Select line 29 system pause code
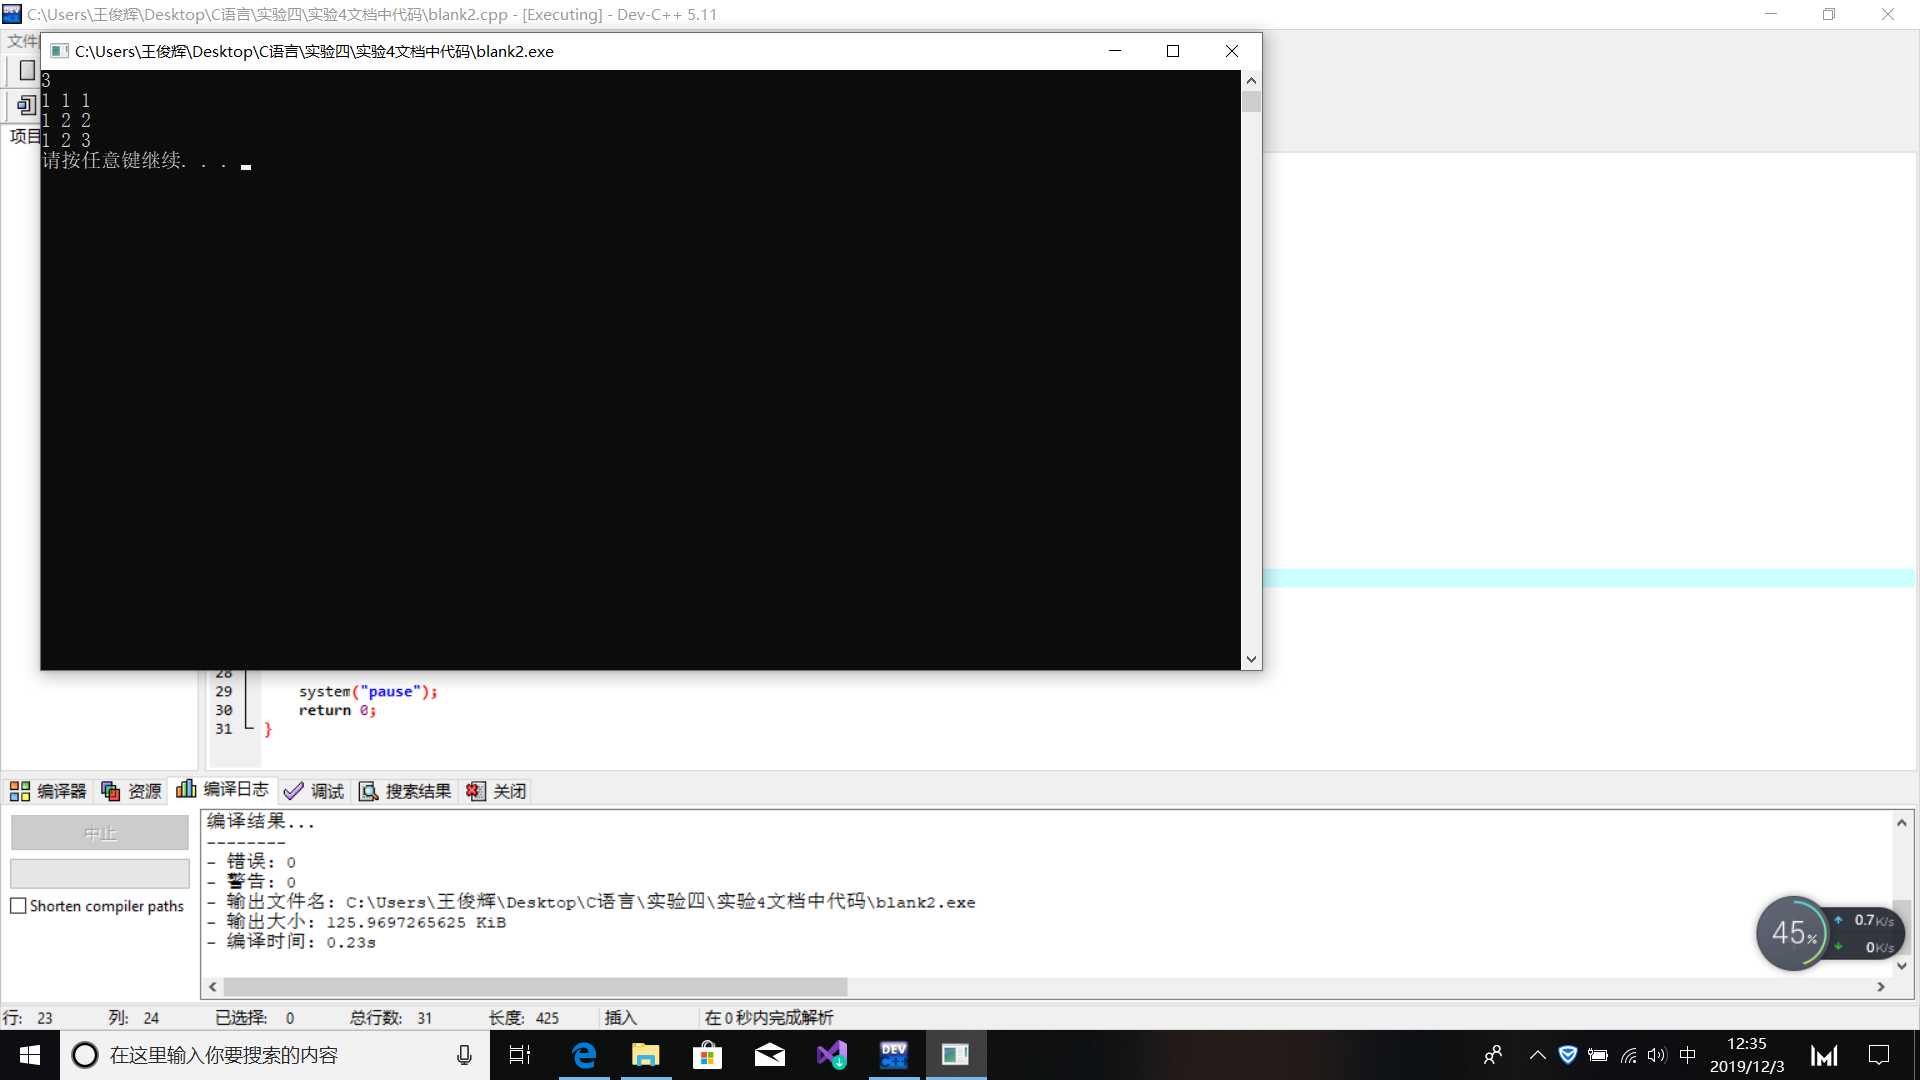This screenshot has height=1080, width=1920. pos(367,690)
